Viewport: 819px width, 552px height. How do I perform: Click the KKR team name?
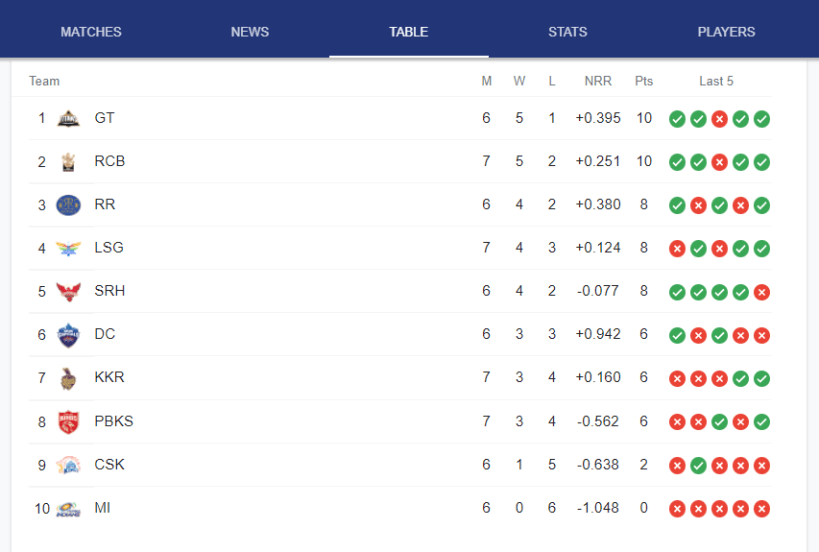pos(109,377)
